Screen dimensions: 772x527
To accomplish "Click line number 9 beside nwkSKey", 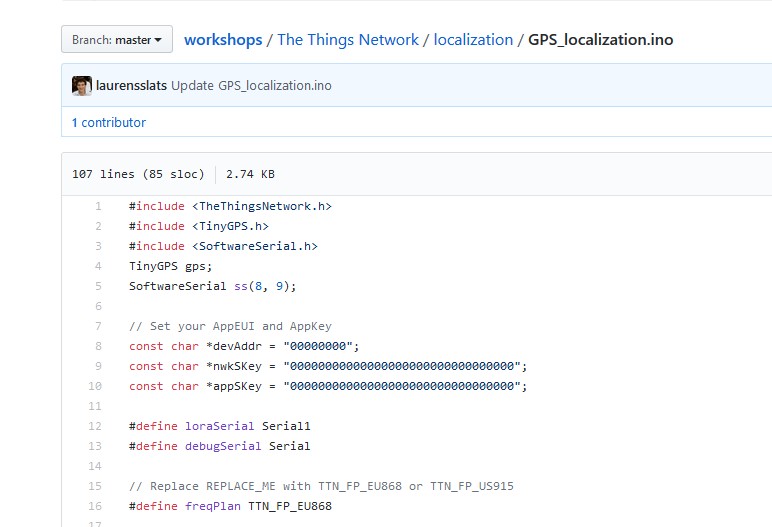I will click(98, 366).
